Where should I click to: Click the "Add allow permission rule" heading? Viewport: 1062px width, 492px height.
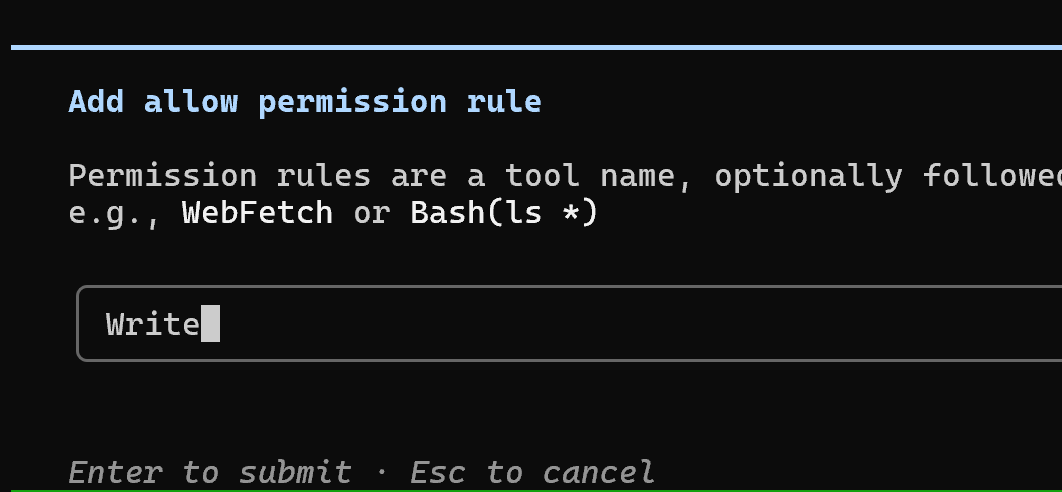305,102
